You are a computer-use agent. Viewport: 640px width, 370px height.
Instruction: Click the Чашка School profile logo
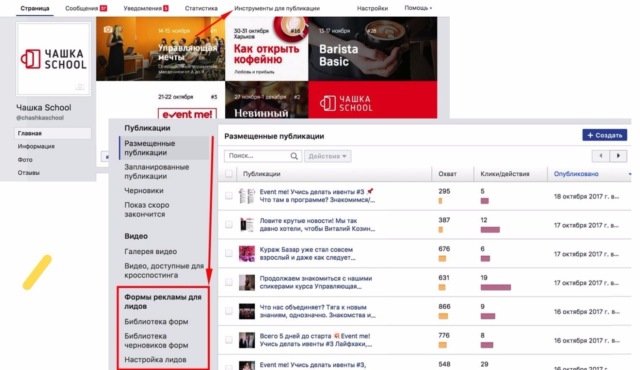[53, 59]
